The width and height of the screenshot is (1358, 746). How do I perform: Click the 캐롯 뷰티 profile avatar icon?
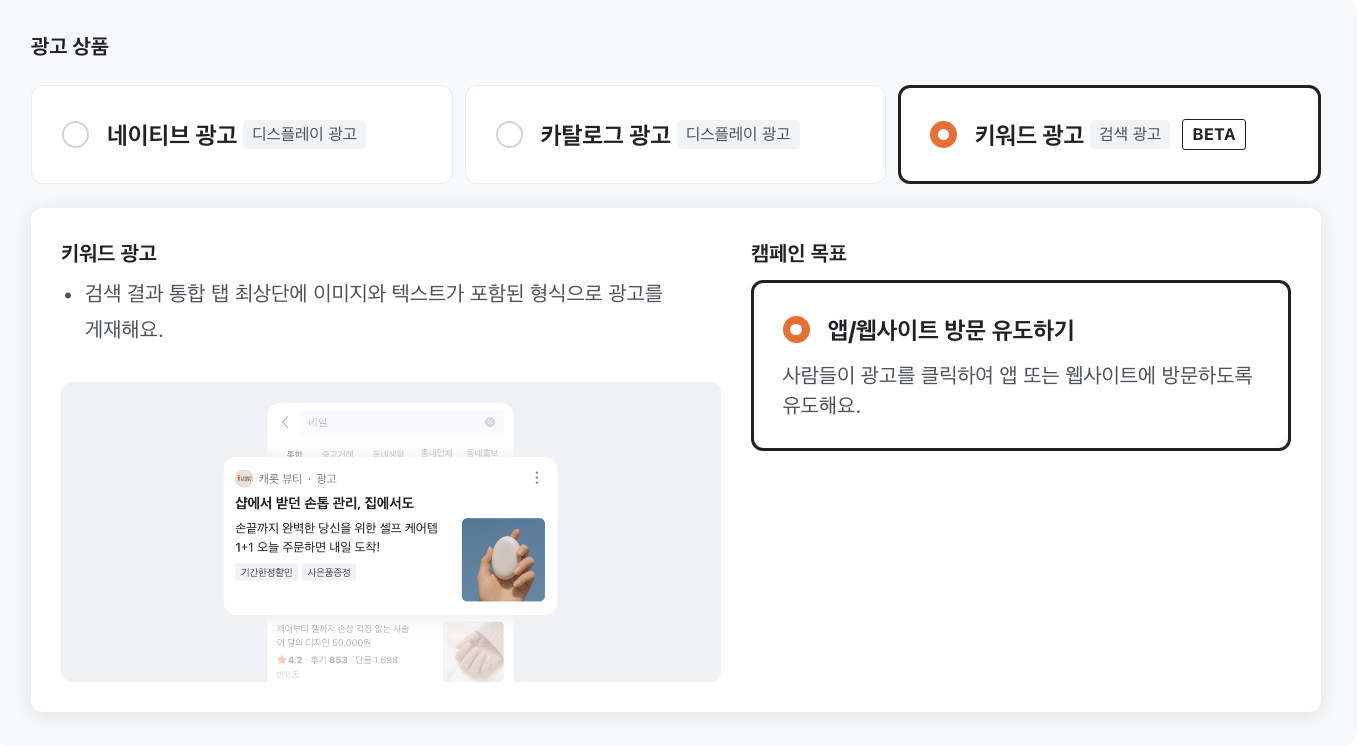pos(244,478)
